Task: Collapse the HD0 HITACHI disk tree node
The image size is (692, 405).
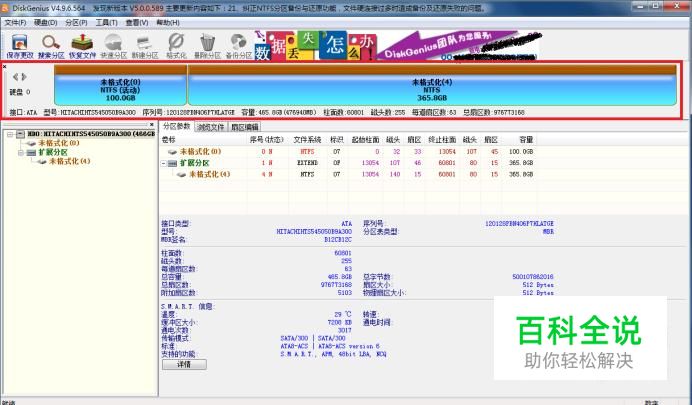Action: 10,134
